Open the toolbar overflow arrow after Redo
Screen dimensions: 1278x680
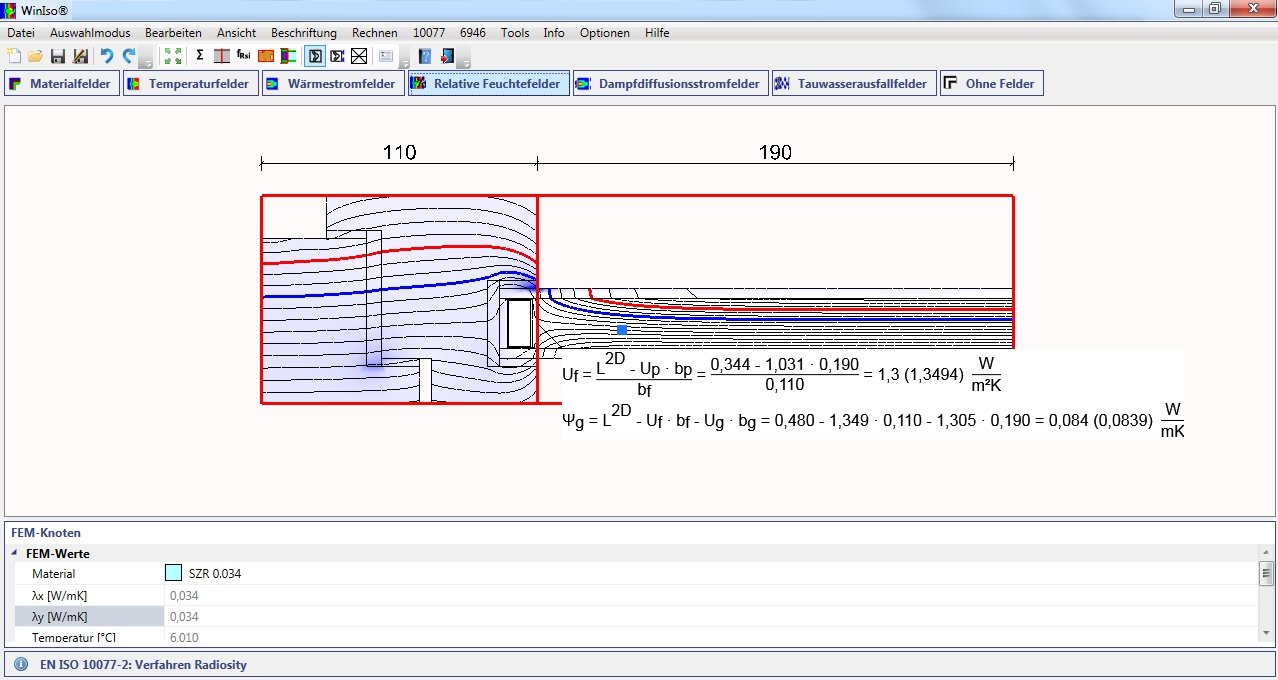(146, 60)
